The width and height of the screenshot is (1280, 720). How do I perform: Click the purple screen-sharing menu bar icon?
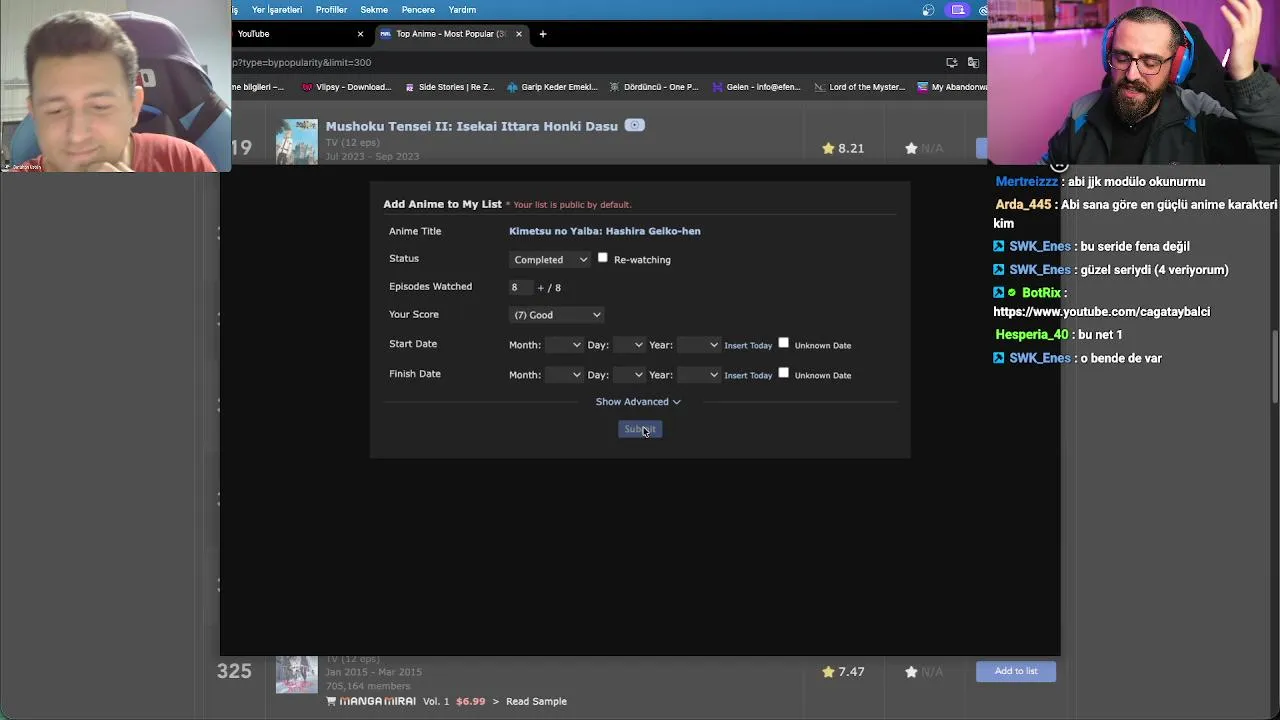click(958, 10)
